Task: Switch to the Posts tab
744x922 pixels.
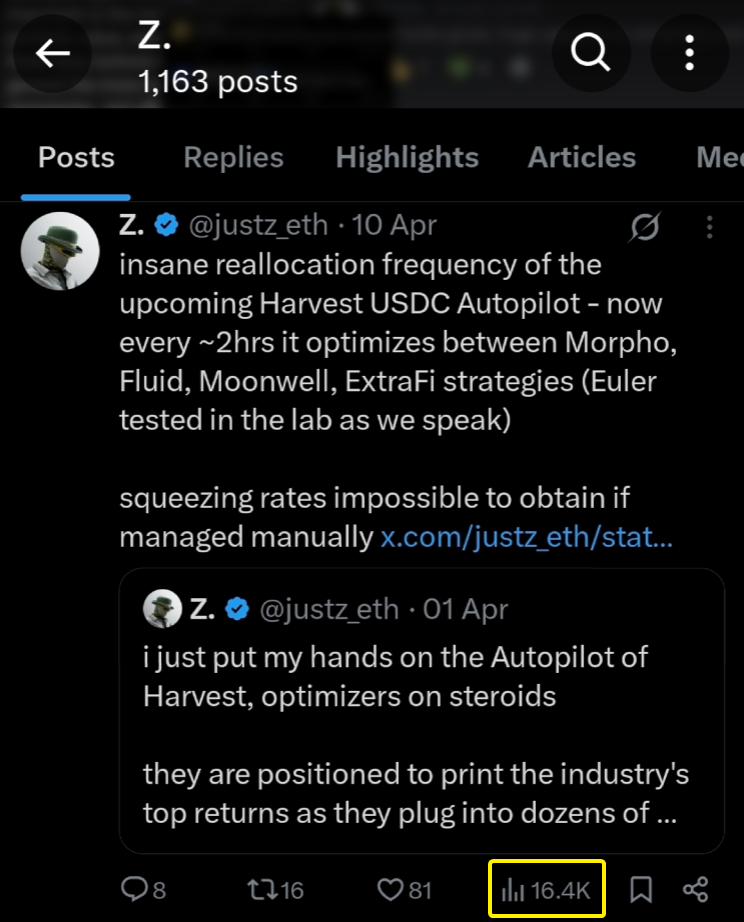Action: click(76, 157)
